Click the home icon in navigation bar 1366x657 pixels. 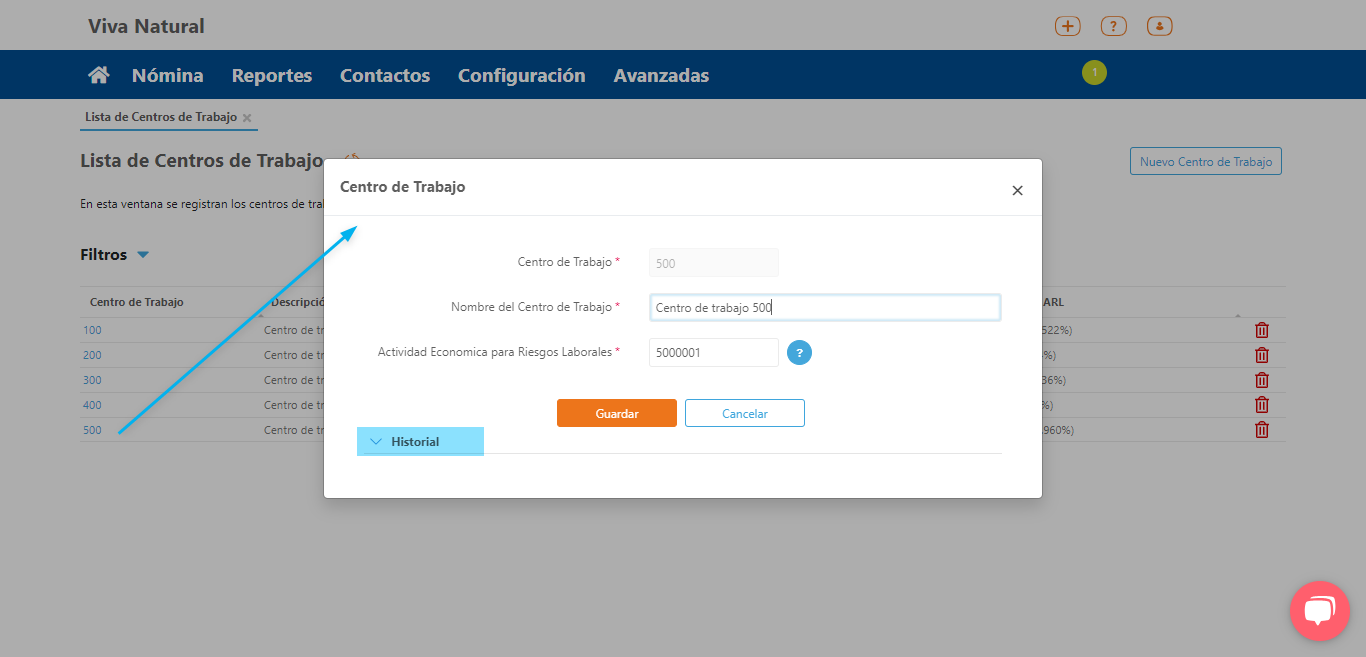click(98, 75)
